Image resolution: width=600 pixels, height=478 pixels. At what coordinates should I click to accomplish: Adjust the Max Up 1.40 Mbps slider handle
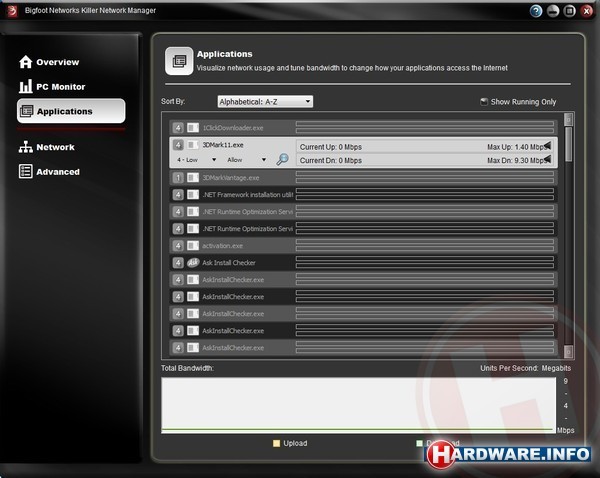coord(548,145)
